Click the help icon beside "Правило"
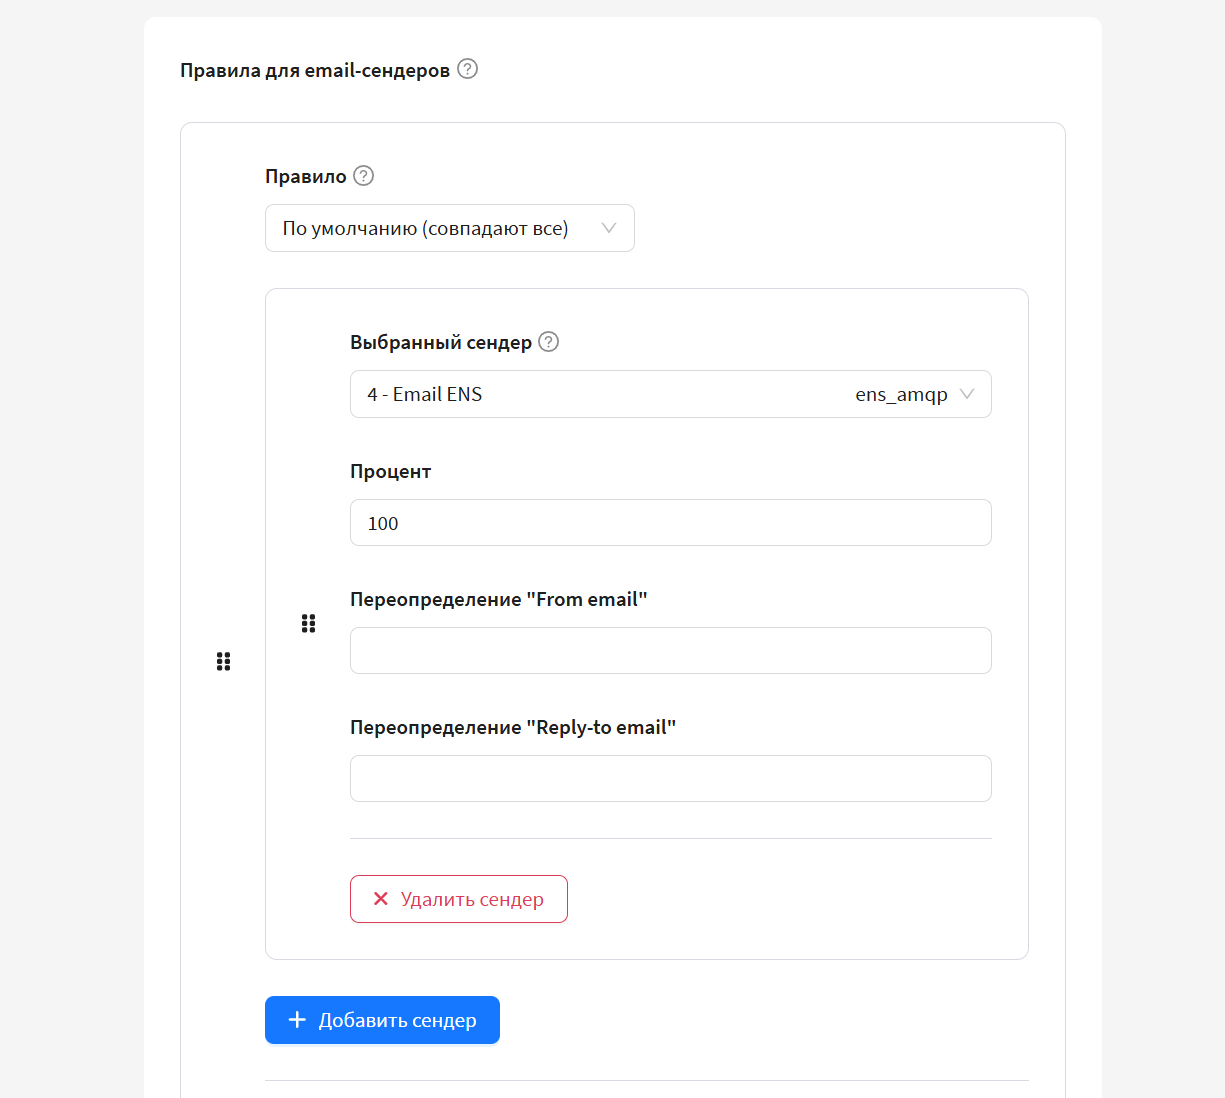Image resolution: width=1225 pixels, height=1098 pixels. pyautogui.click(x=364, y=176)
